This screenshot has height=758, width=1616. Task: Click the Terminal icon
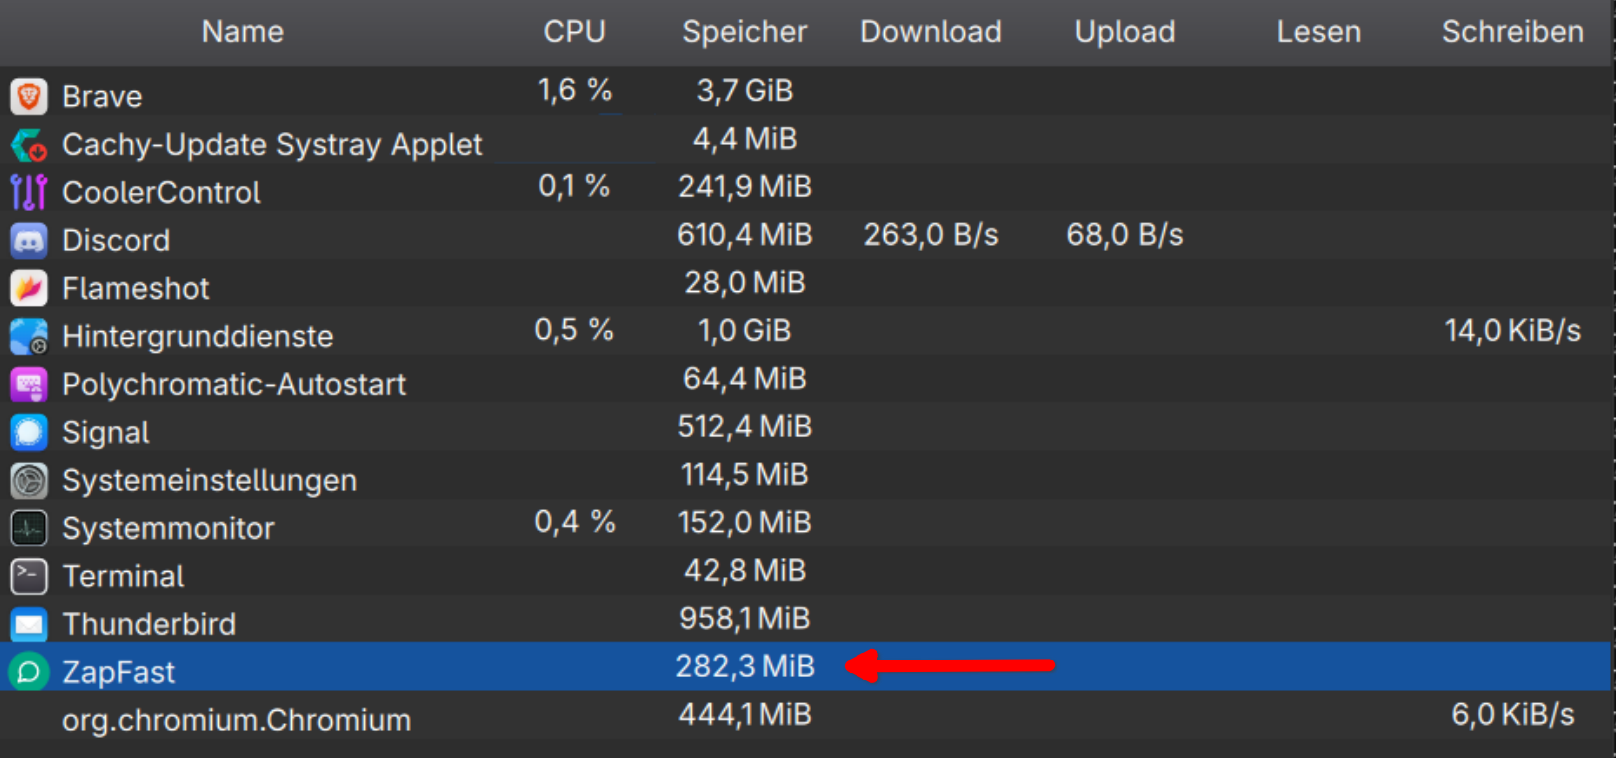pos(29,576)
